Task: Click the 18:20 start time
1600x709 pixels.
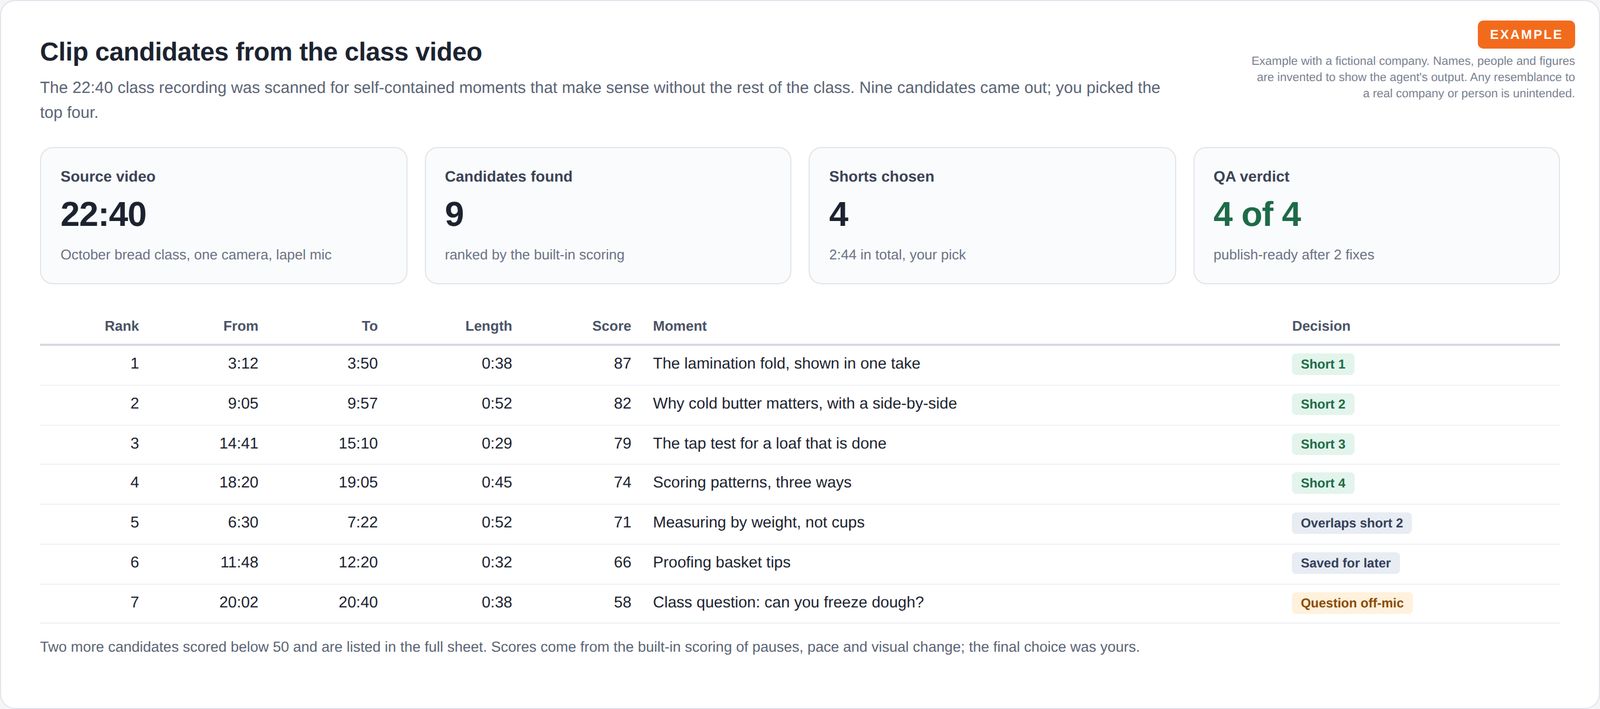Action: (239, 483)
